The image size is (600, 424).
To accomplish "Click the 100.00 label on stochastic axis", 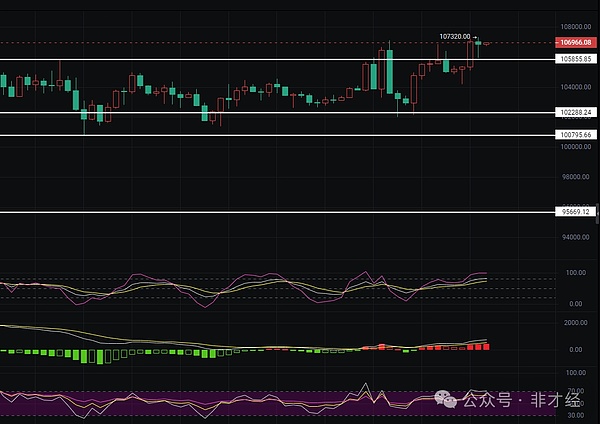I will [x=574, y=272].
